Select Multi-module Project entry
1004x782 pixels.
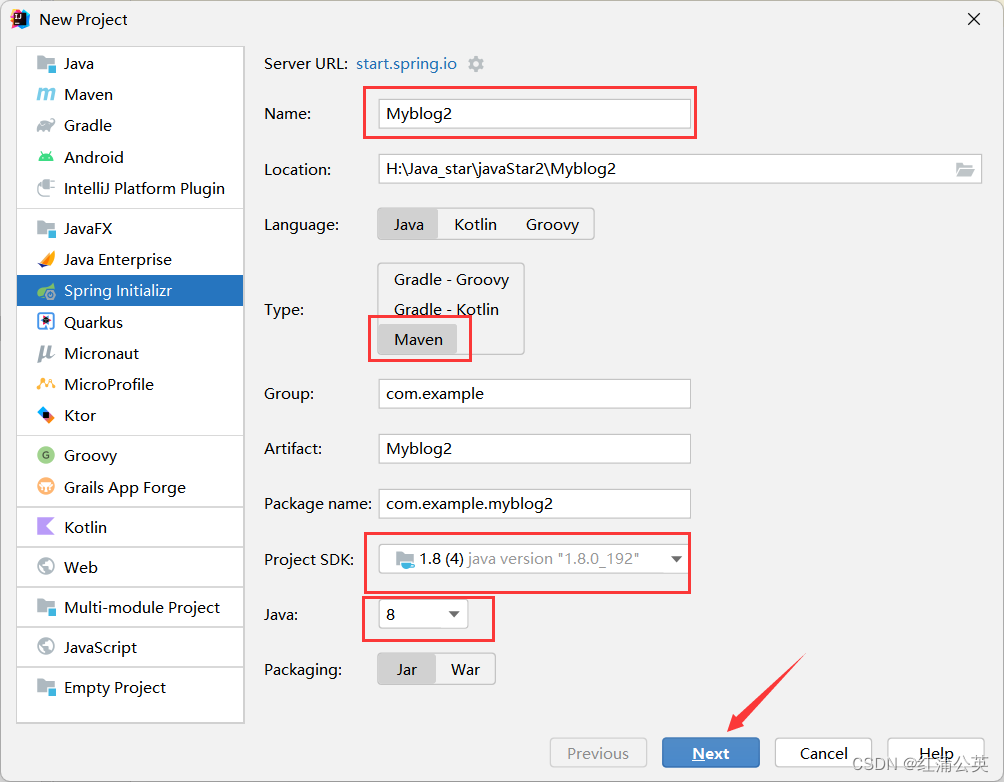click(130, 607)
